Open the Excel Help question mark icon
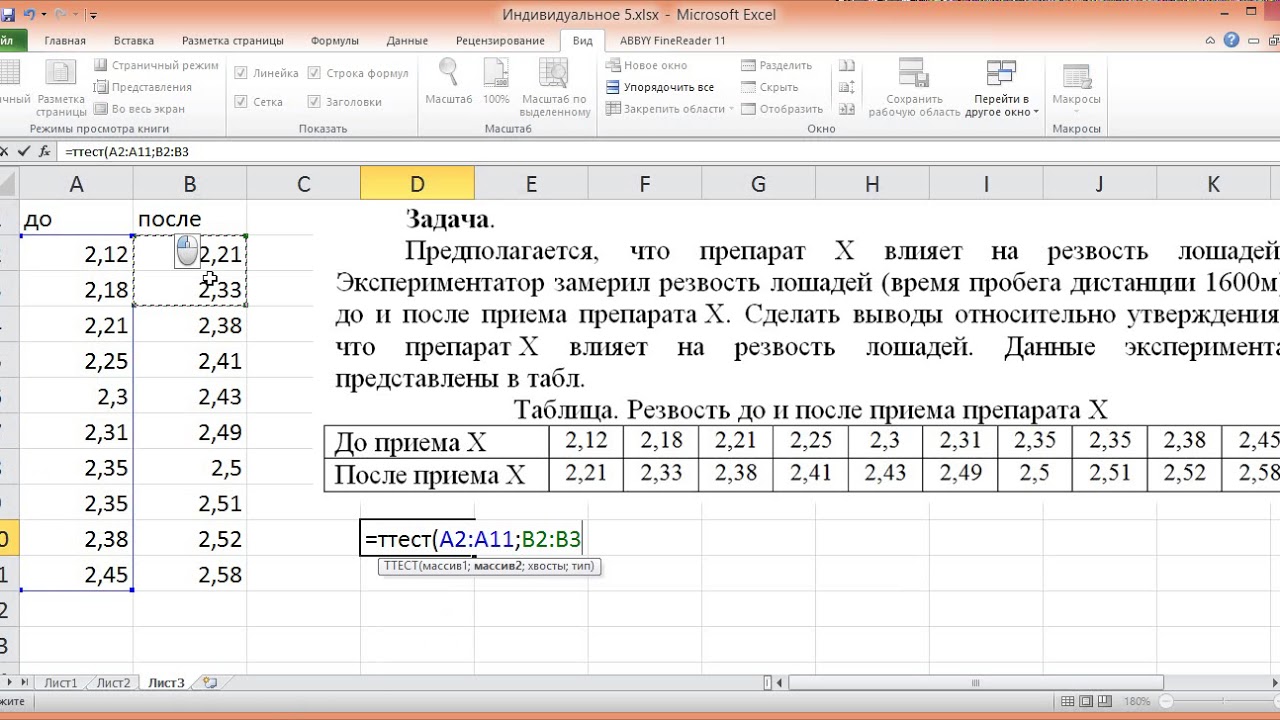Screen dimensions: 1280x720 pos(1231,40)
